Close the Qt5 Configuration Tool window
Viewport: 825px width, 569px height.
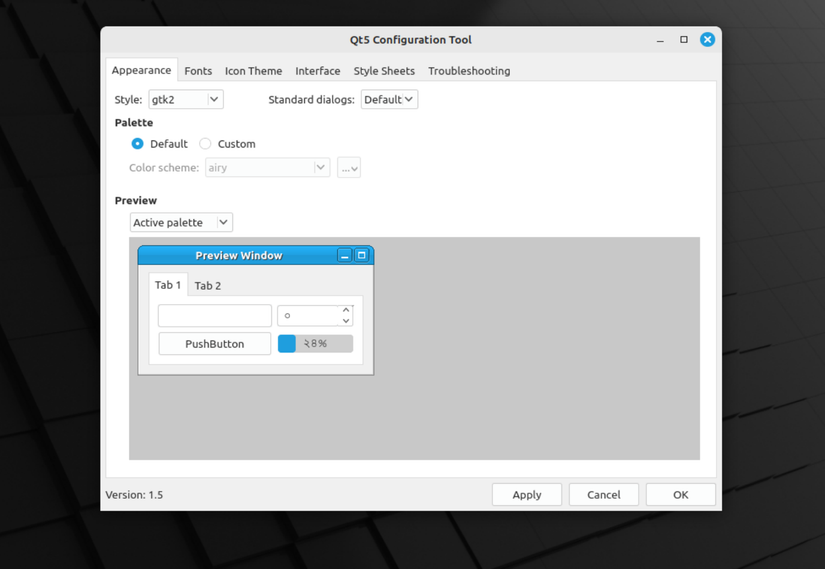click(x=707, y=39)
